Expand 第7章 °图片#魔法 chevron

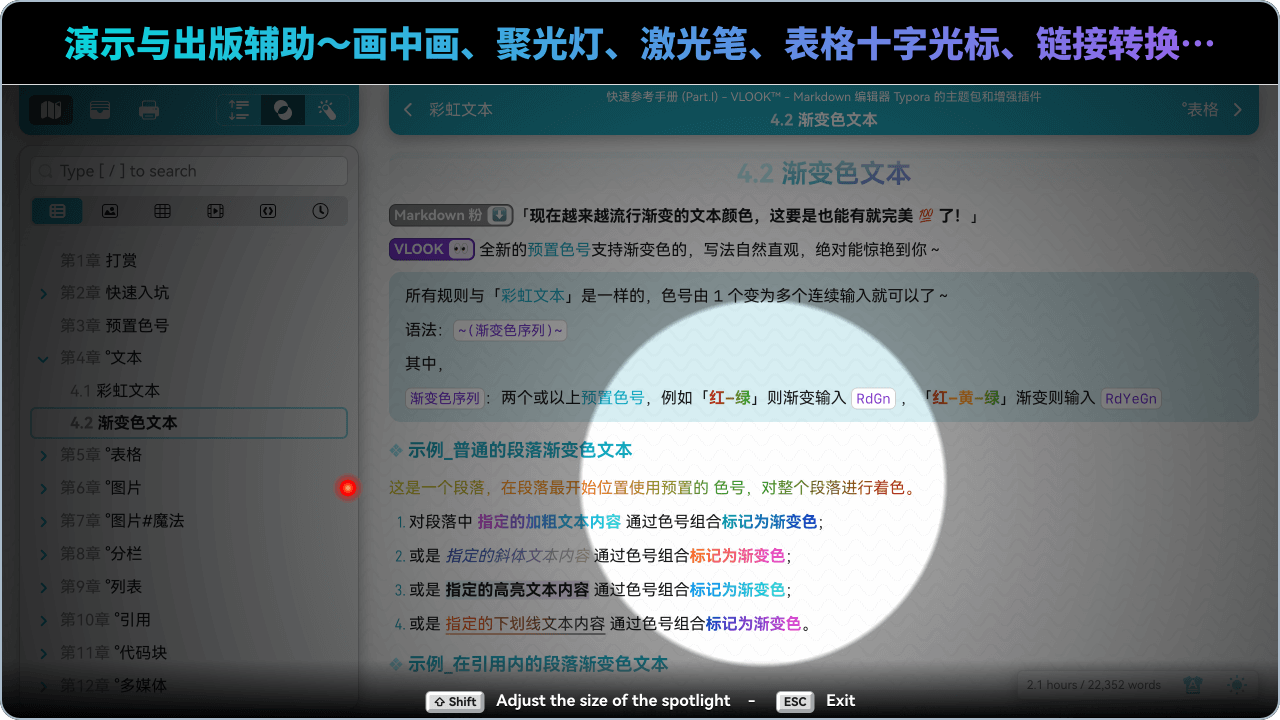click(x=43, y=521)
